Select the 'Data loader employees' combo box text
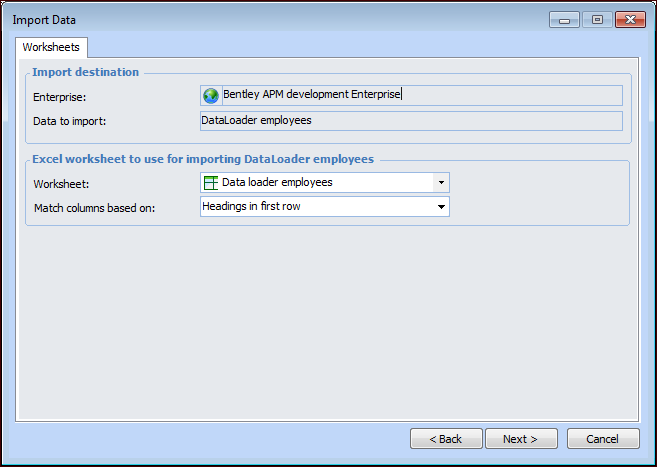The image size is (657, 467). pos(277,183)
